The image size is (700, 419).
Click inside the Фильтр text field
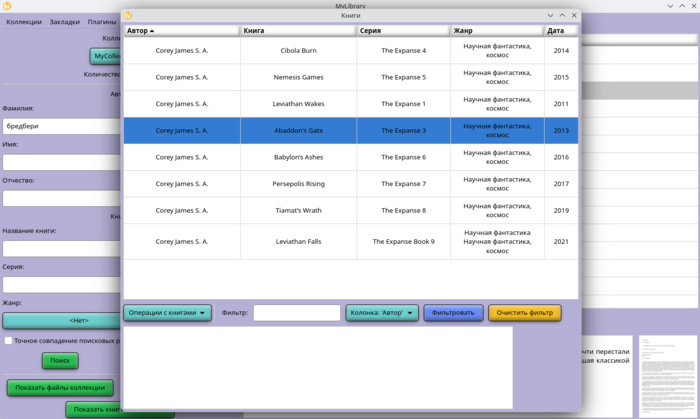click(x=296, y=313)
